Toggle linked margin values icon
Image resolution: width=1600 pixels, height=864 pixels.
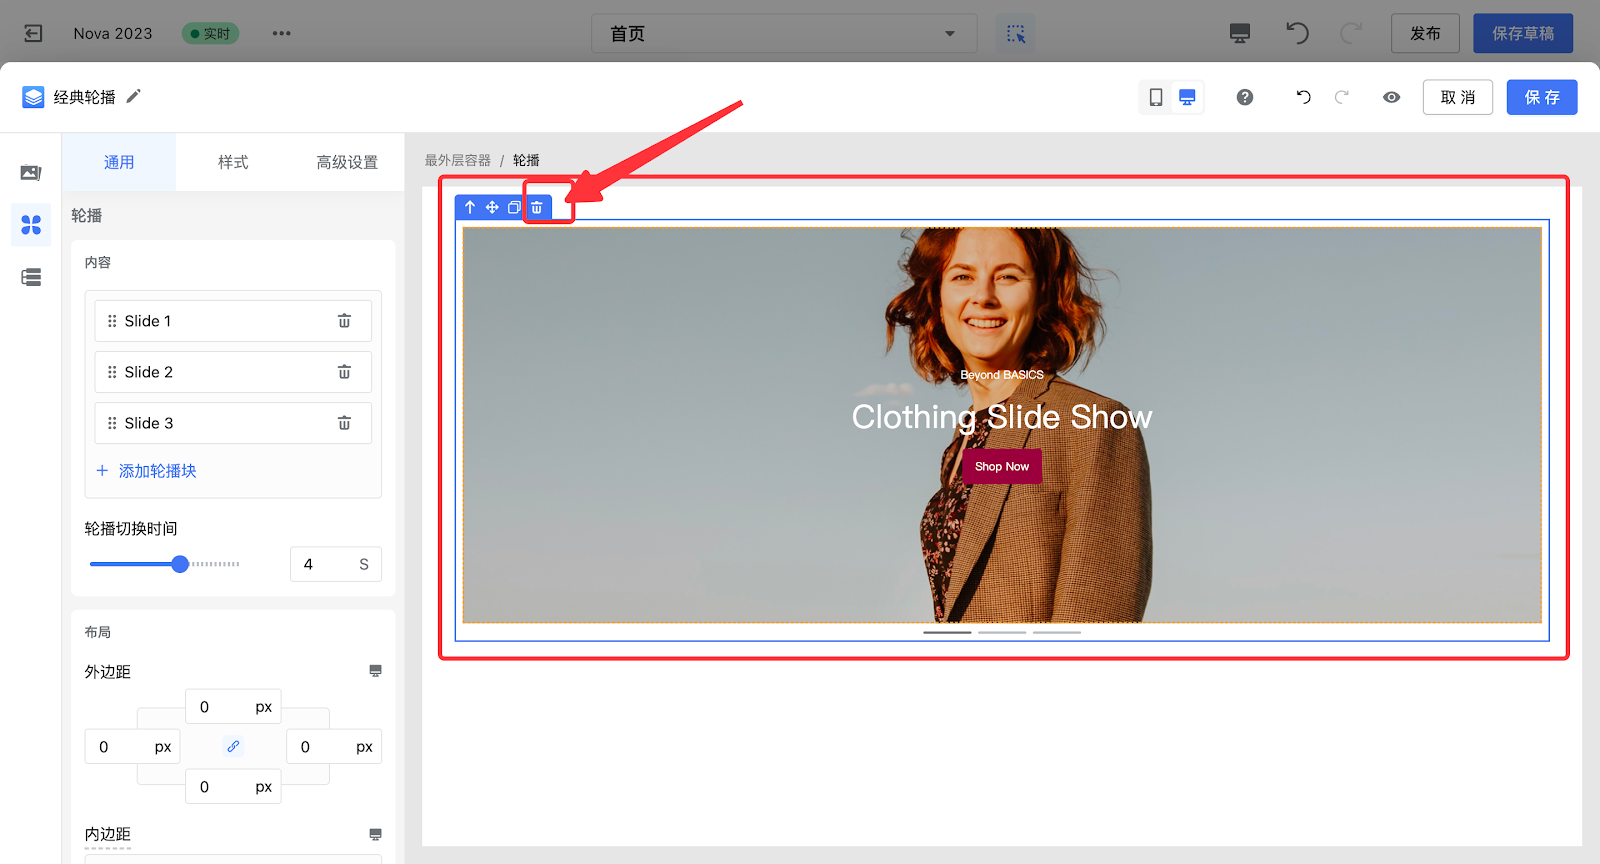point(233,746)
